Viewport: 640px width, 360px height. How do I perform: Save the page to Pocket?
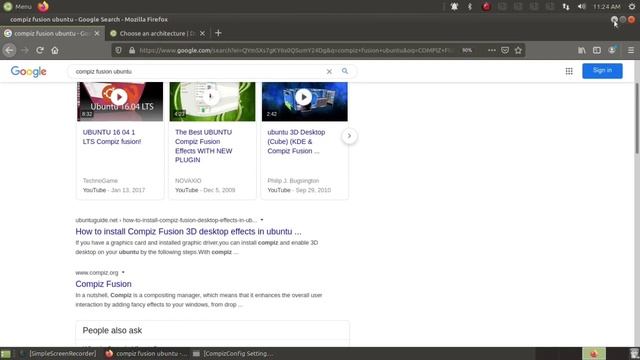[505, 50]
